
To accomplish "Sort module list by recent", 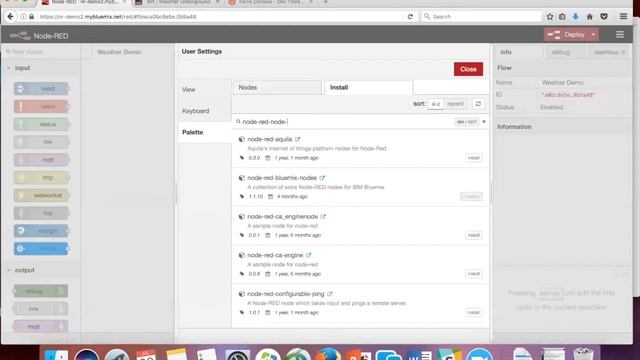I will coord(455,104).
